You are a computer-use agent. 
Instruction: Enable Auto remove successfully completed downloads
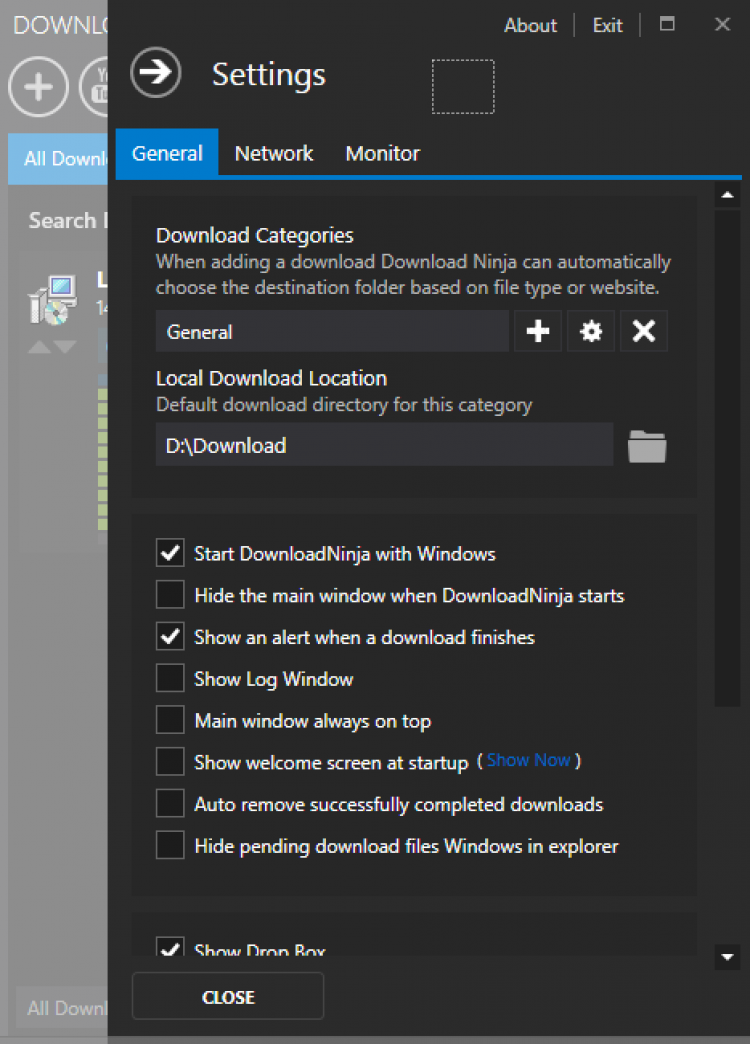click(x=170, y=804)
